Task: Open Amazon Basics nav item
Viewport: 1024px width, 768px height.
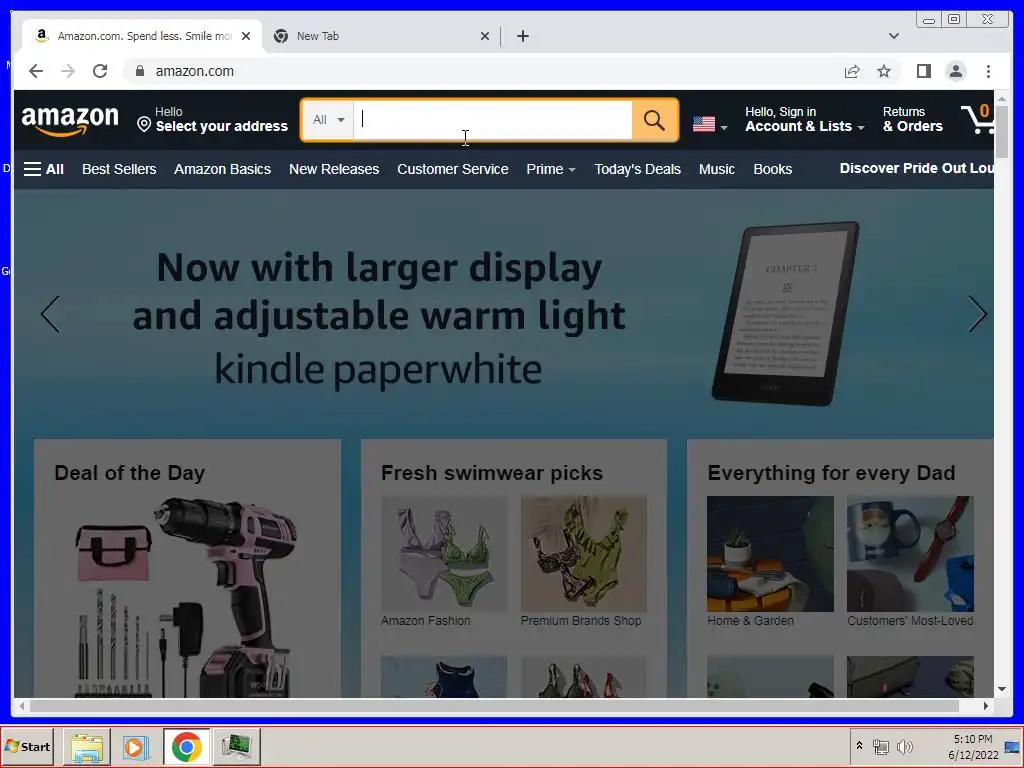Action: pyautogui.click(x=223, y=169)
